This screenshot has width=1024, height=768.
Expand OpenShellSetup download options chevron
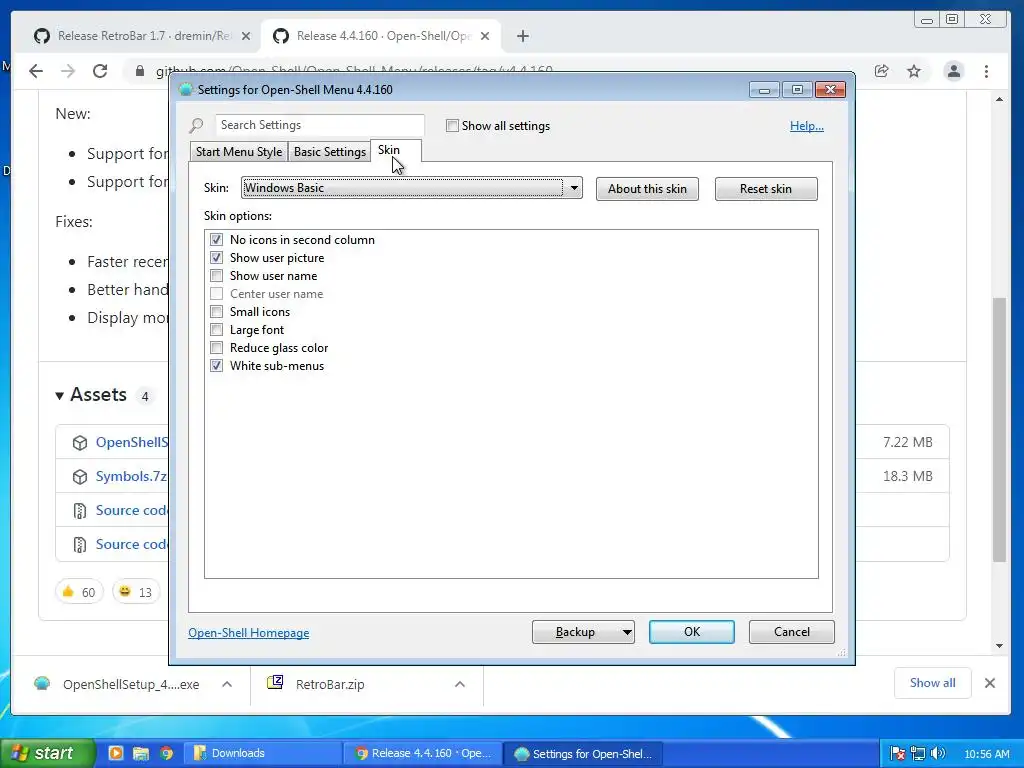click(x=227, y=684)
